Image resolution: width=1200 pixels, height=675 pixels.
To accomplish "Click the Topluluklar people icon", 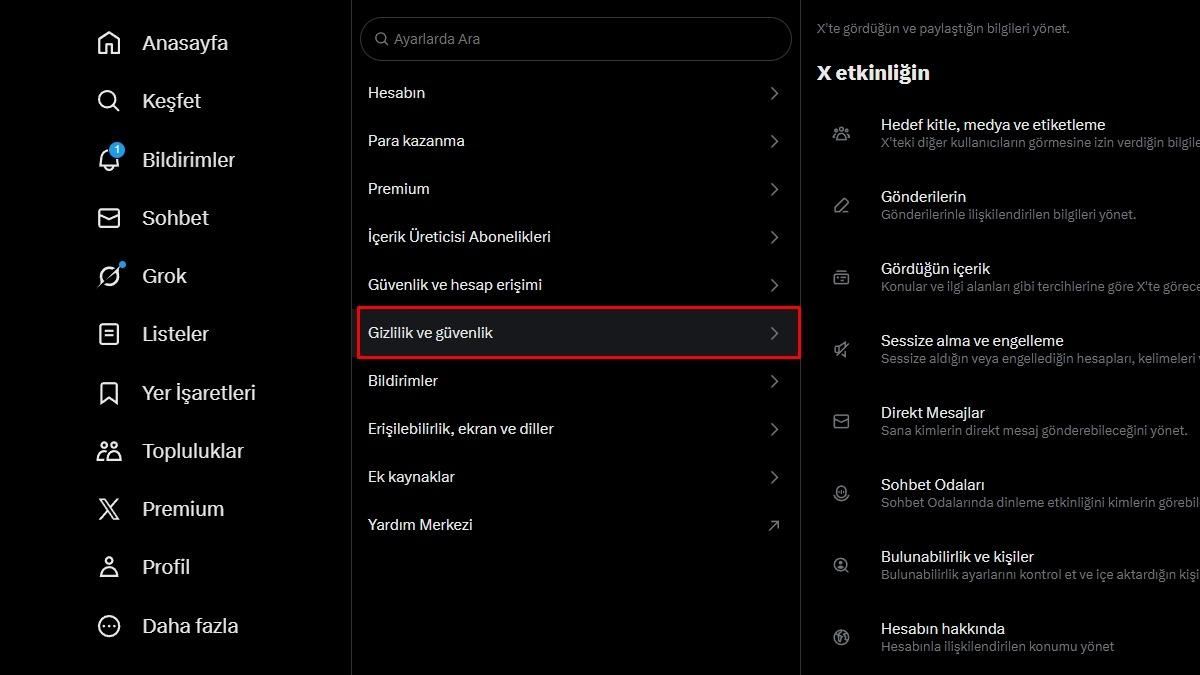I will 109,451.
